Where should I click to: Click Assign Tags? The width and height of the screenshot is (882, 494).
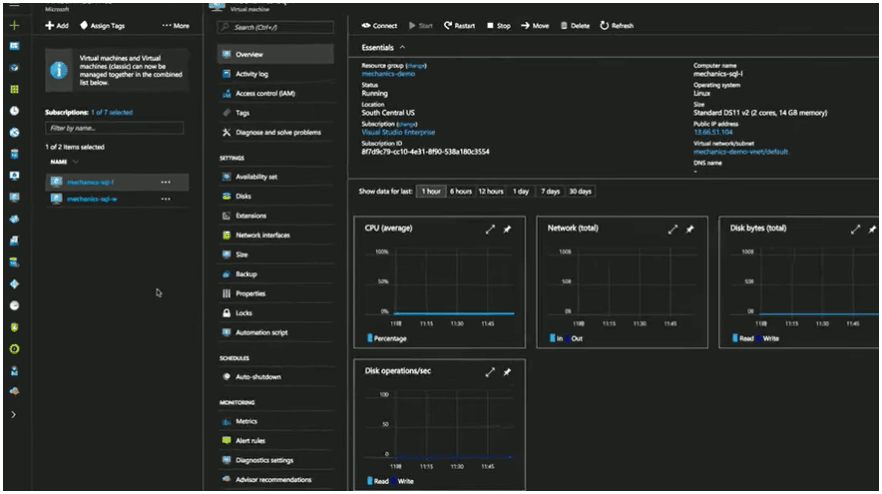tap(102, 25)
